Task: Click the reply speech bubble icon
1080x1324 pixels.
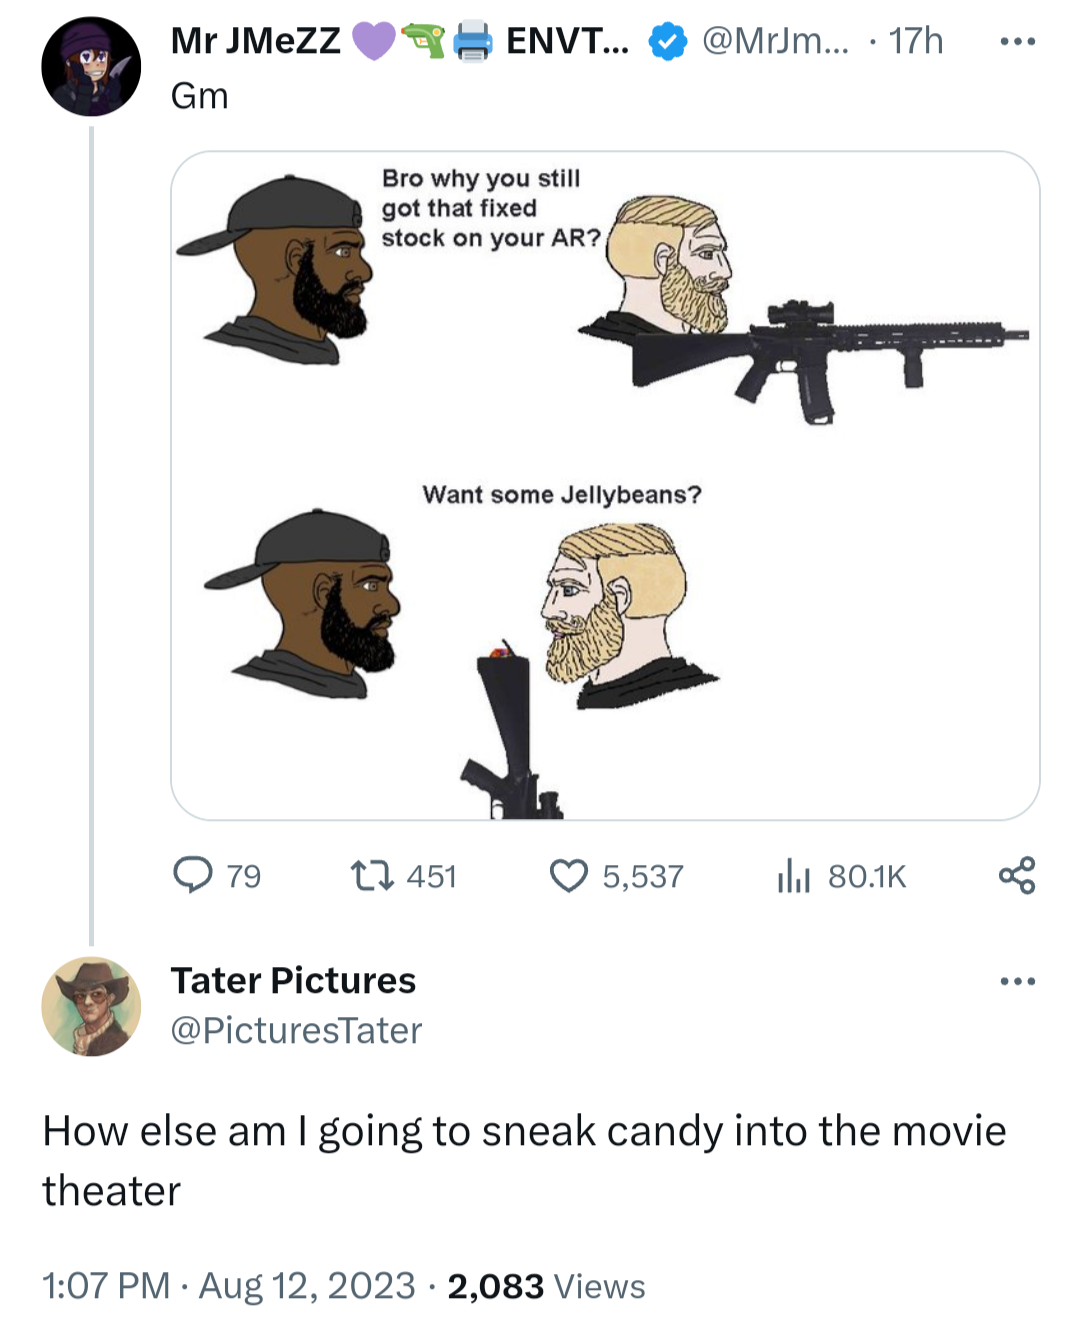Action: point(193,875)
